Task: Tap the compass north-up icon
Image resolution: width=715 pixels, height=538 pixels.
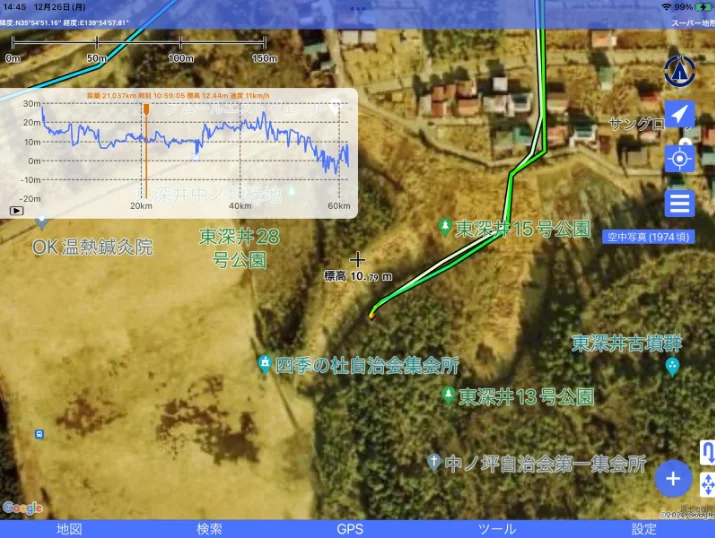Action: point(679,71)
